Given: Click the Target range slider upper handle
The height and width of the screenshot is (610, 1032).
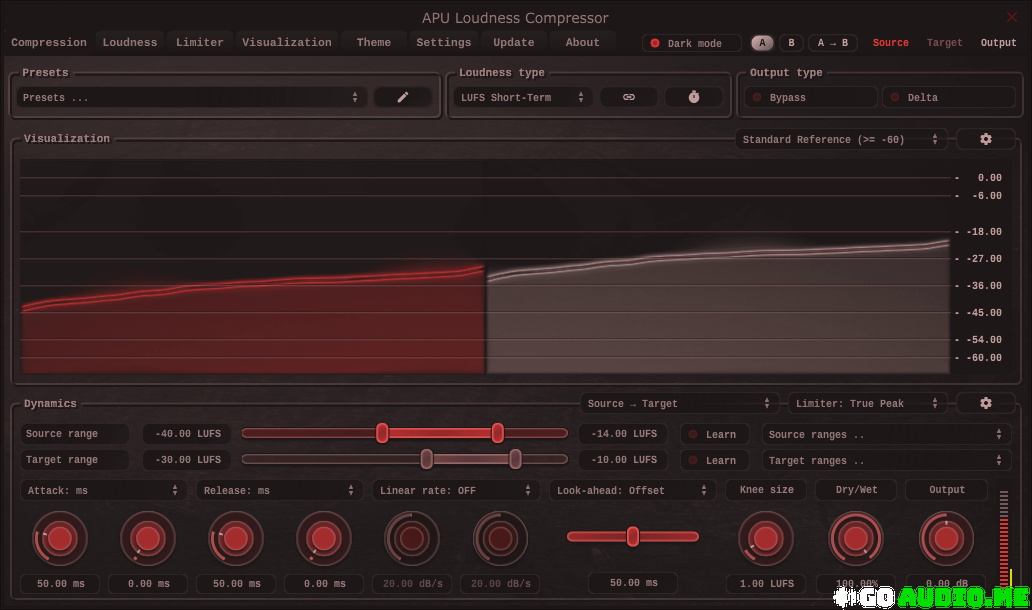Looking at the screenshot, I should click(515, 459).
